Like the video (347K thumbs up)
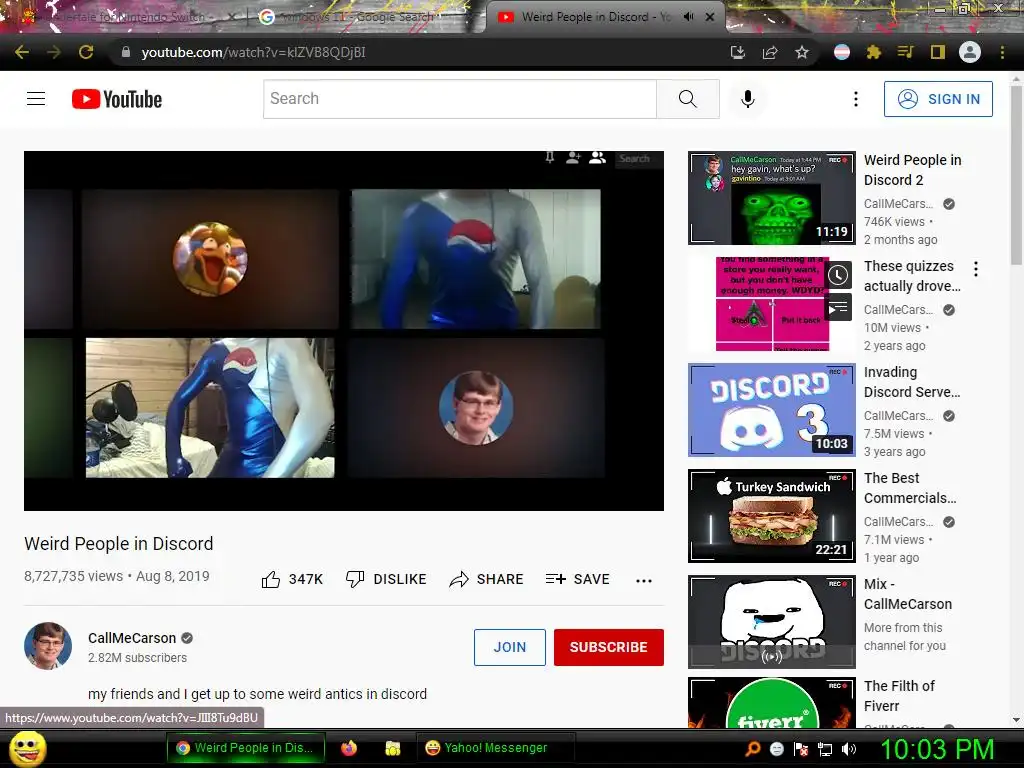 292,579
